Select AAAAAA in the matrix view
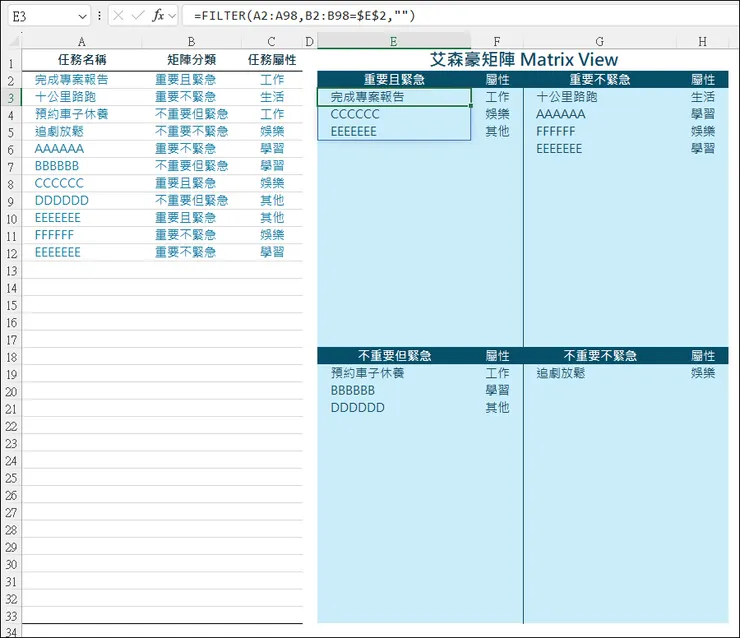The height and width of the screenshot is (638, 740). pos(599,114)
